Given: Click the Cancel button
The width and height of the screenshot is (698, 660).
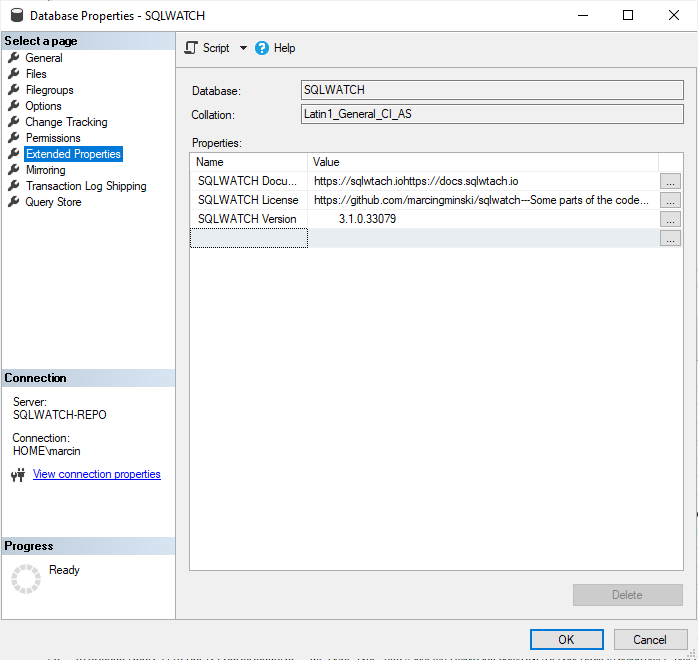Looking at the screenshot, I should pos(650,640).
